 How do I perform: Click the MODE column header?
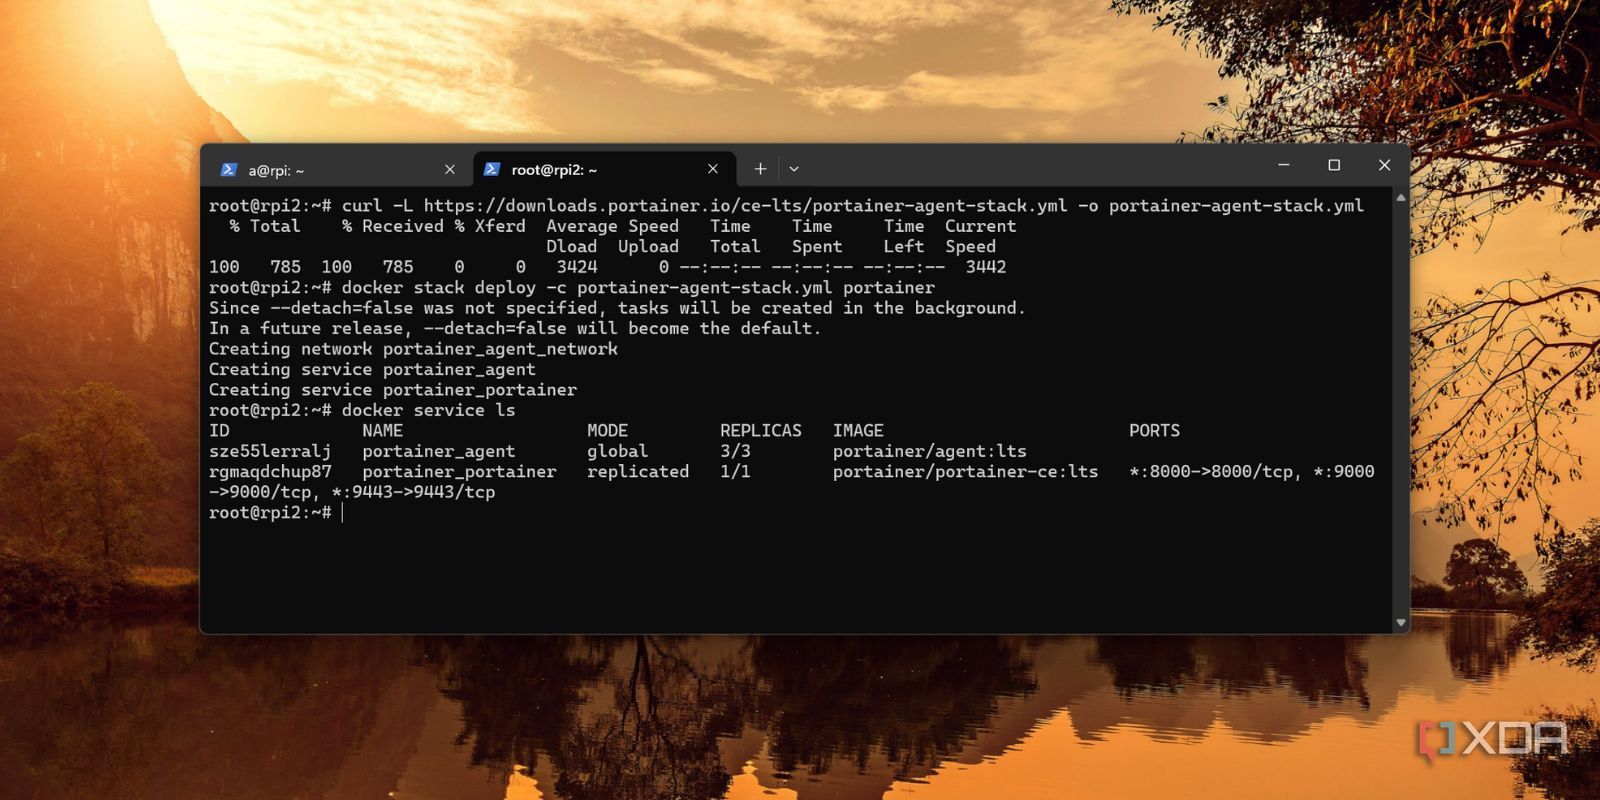coord(607,431)
